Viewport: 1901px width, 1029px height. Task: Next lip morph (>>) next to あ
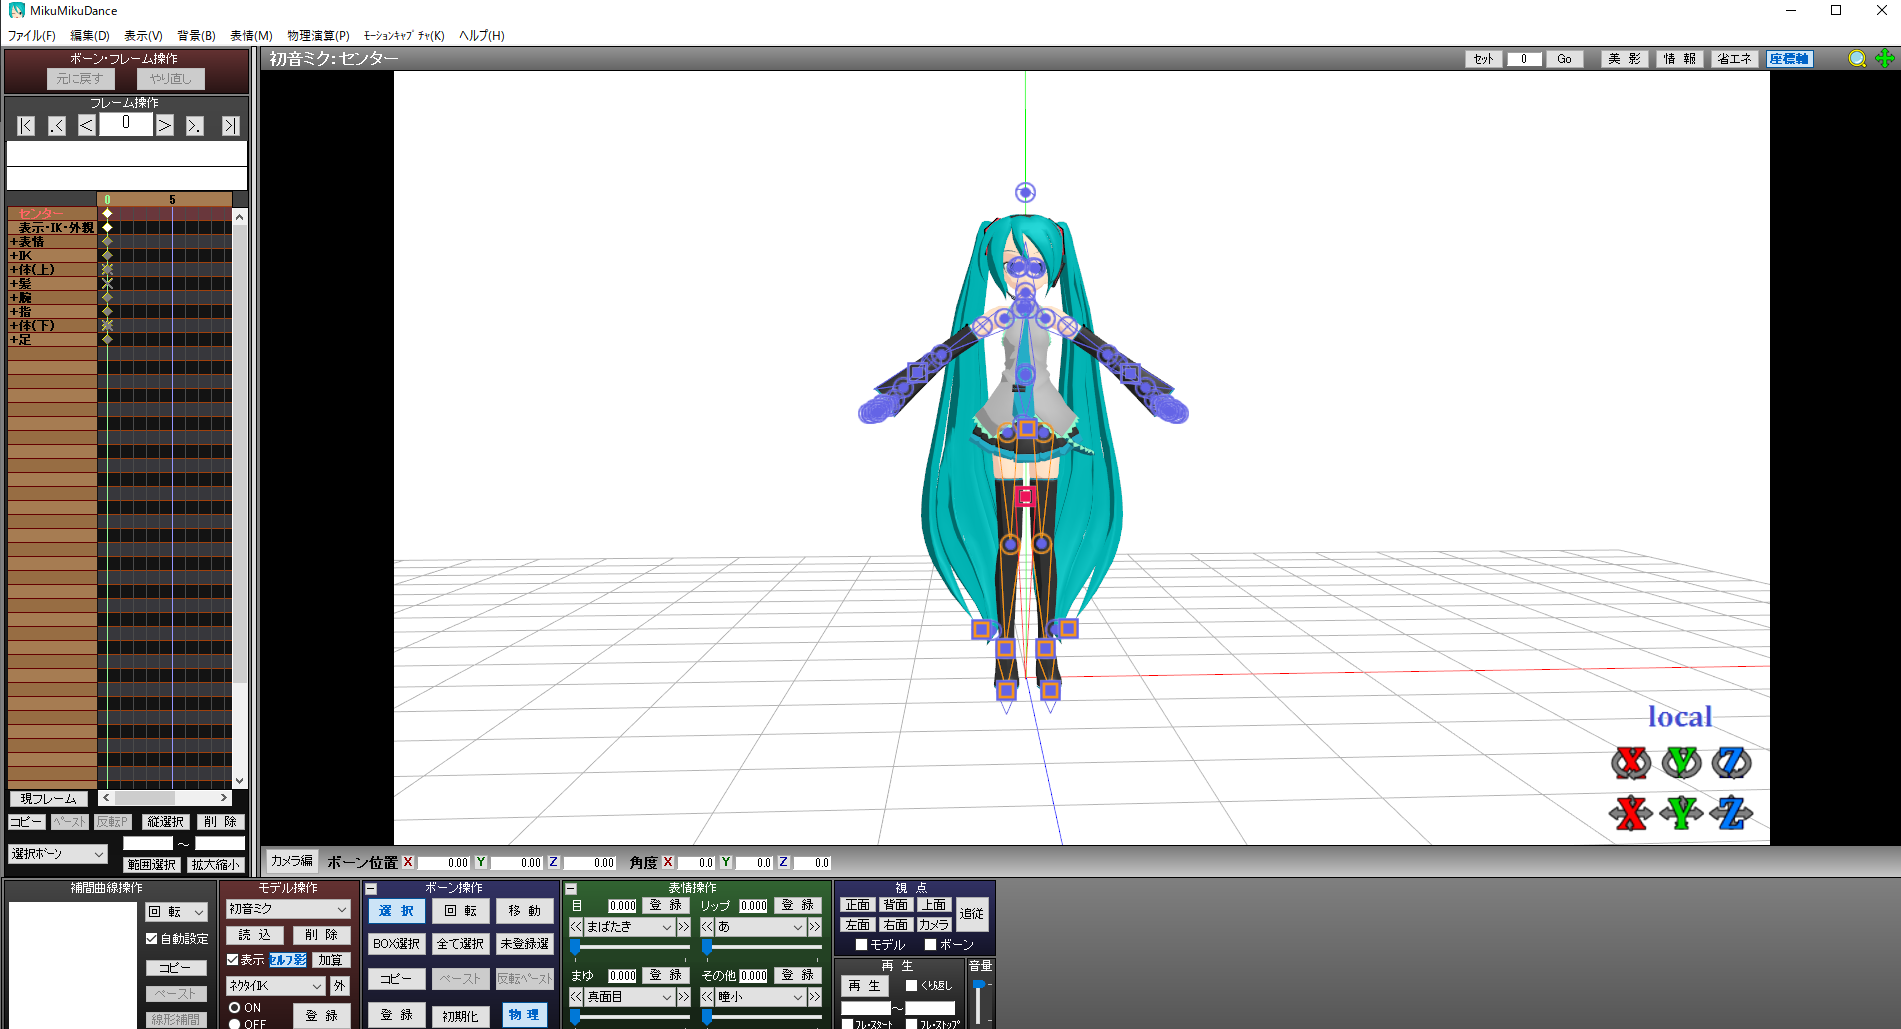pyautogui.click(x=814, y=927)
